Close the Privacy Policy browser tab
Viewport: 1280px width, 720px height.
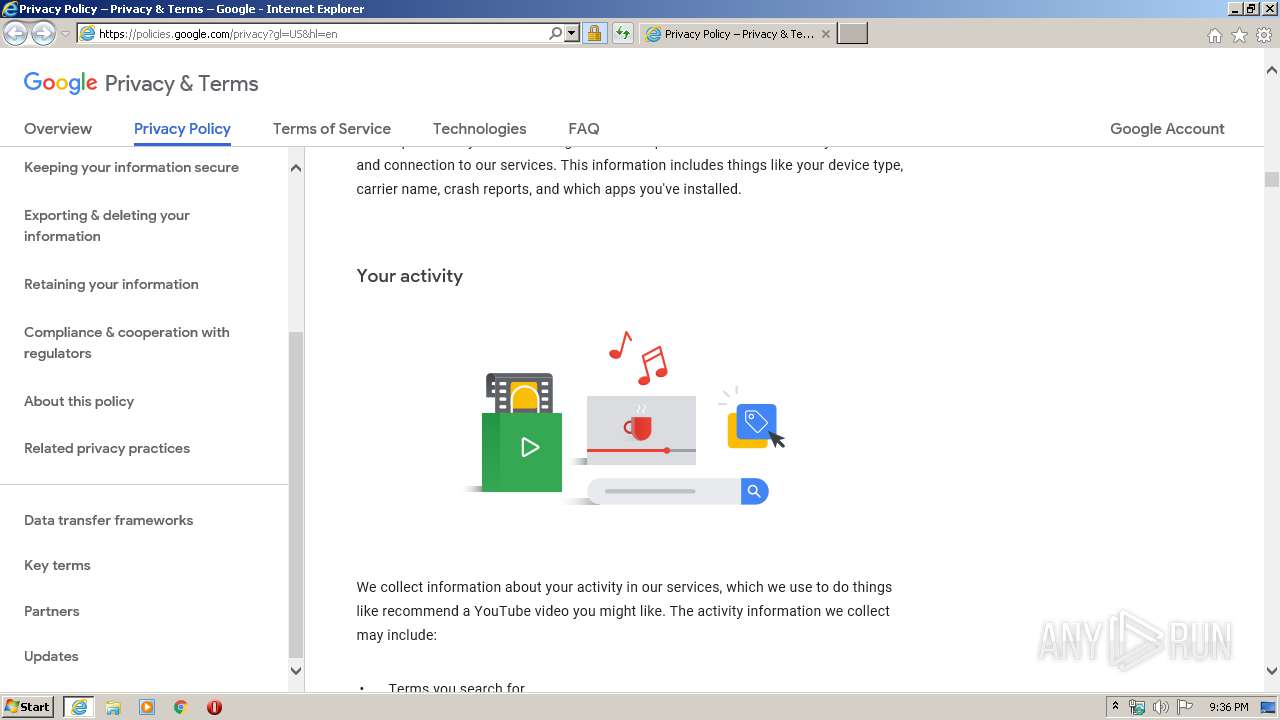tap(825, 34)
